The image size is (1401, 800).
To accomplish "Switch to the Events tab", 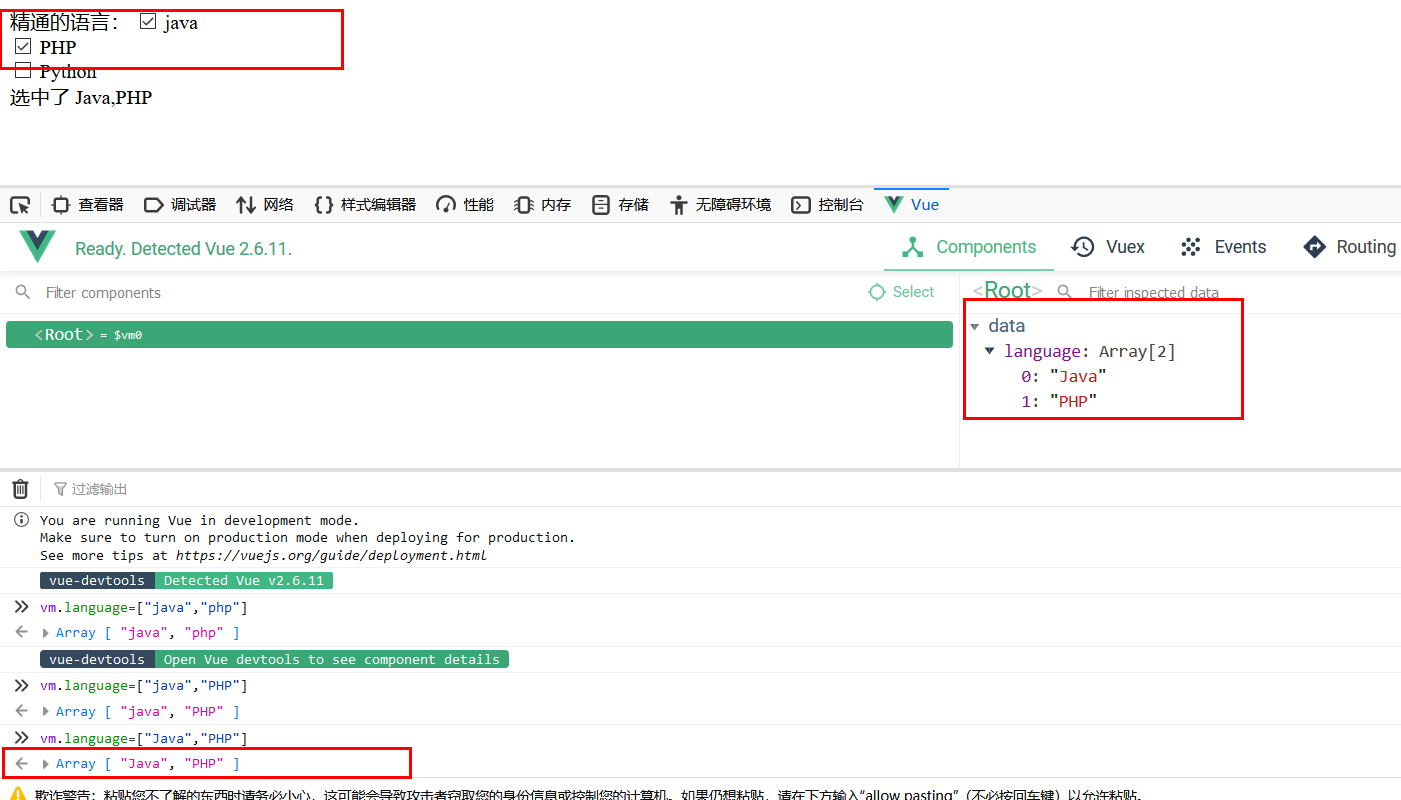I will tap(1223, 247).
